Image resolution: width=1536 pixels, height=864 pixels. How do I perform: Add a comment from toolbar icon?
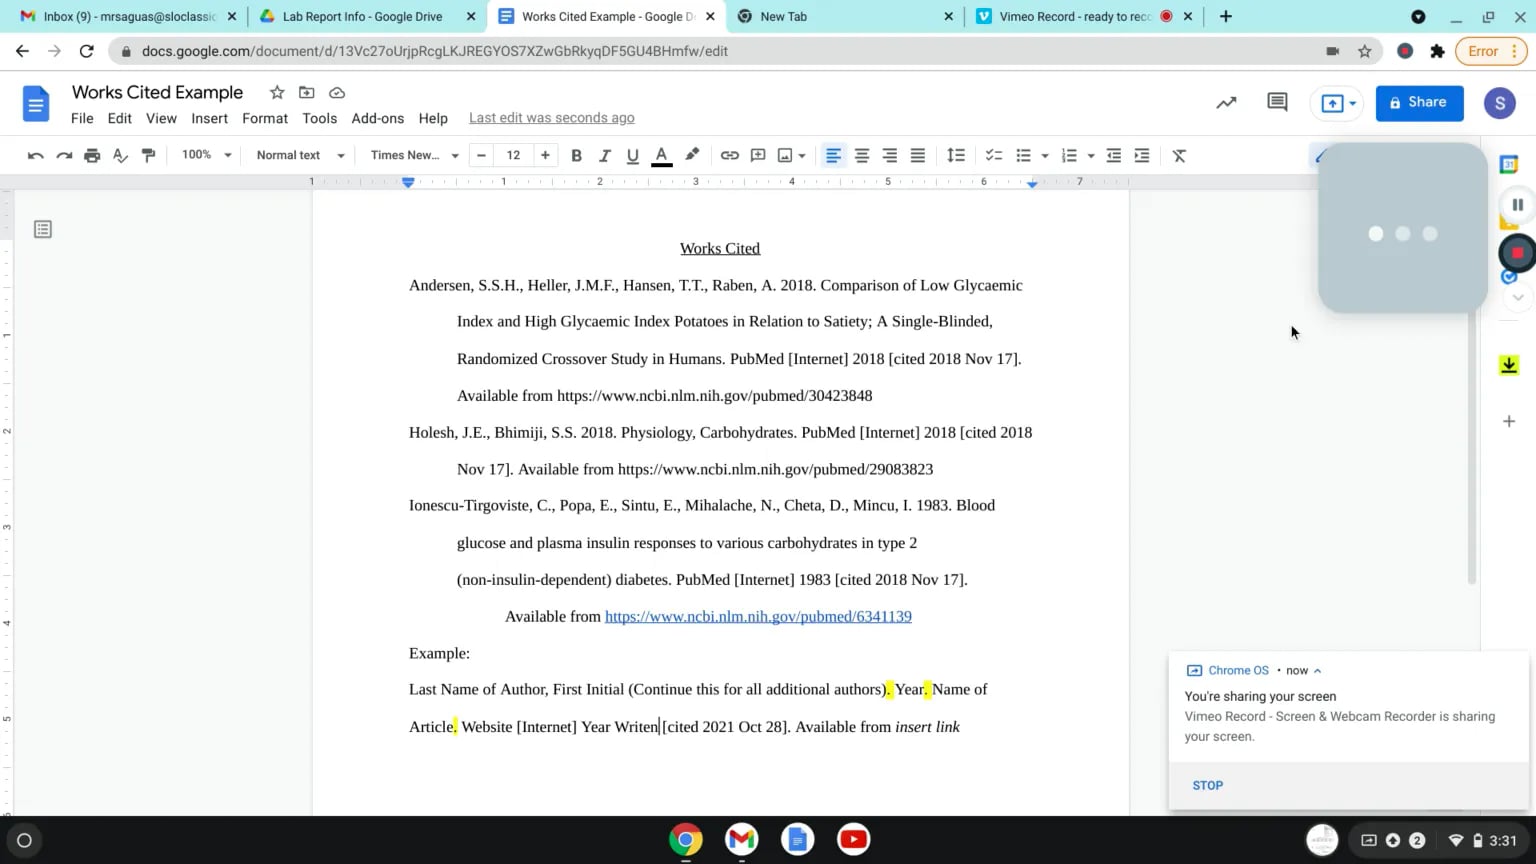[x=758, y=155]
